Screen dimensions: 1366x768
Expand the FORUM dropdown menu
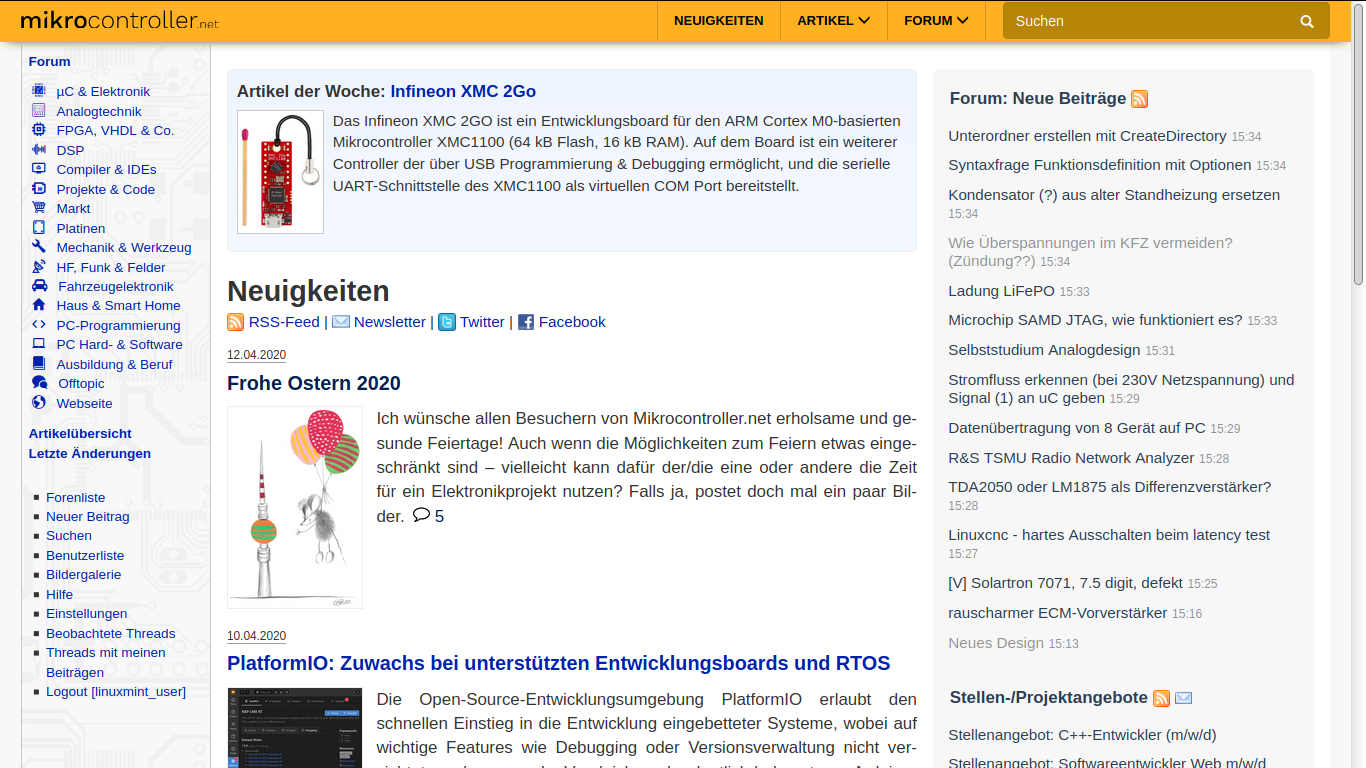(936, 20)
